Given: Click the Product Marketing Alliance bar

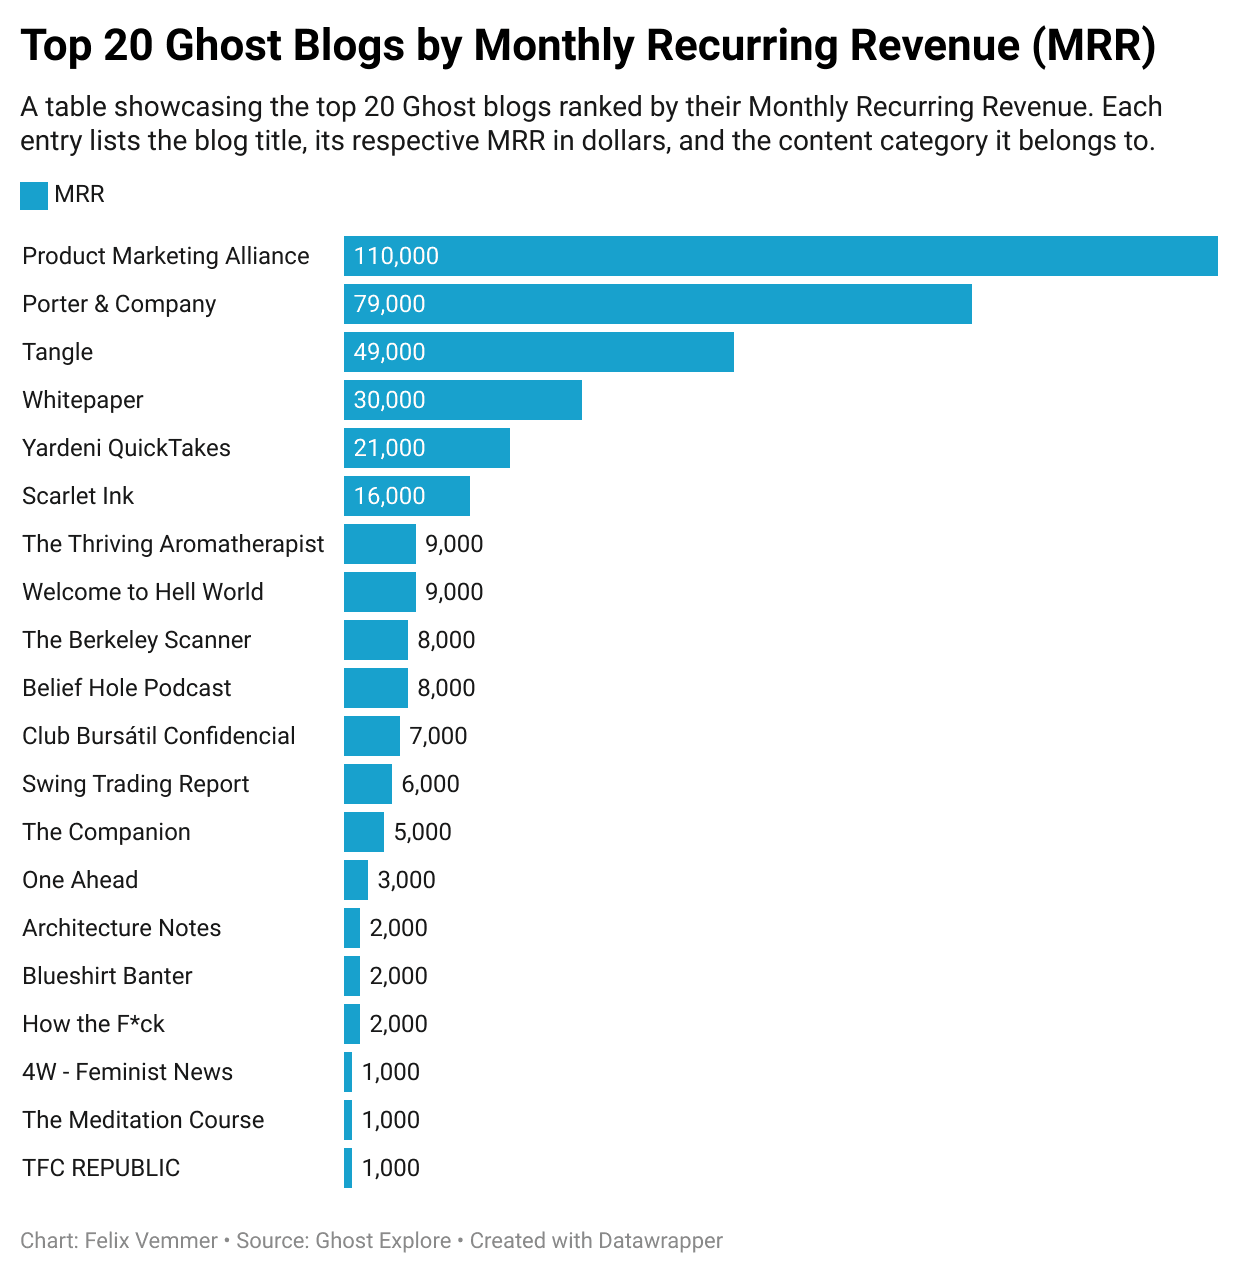Looking at the screenshot, I should (x=780, y=256).
